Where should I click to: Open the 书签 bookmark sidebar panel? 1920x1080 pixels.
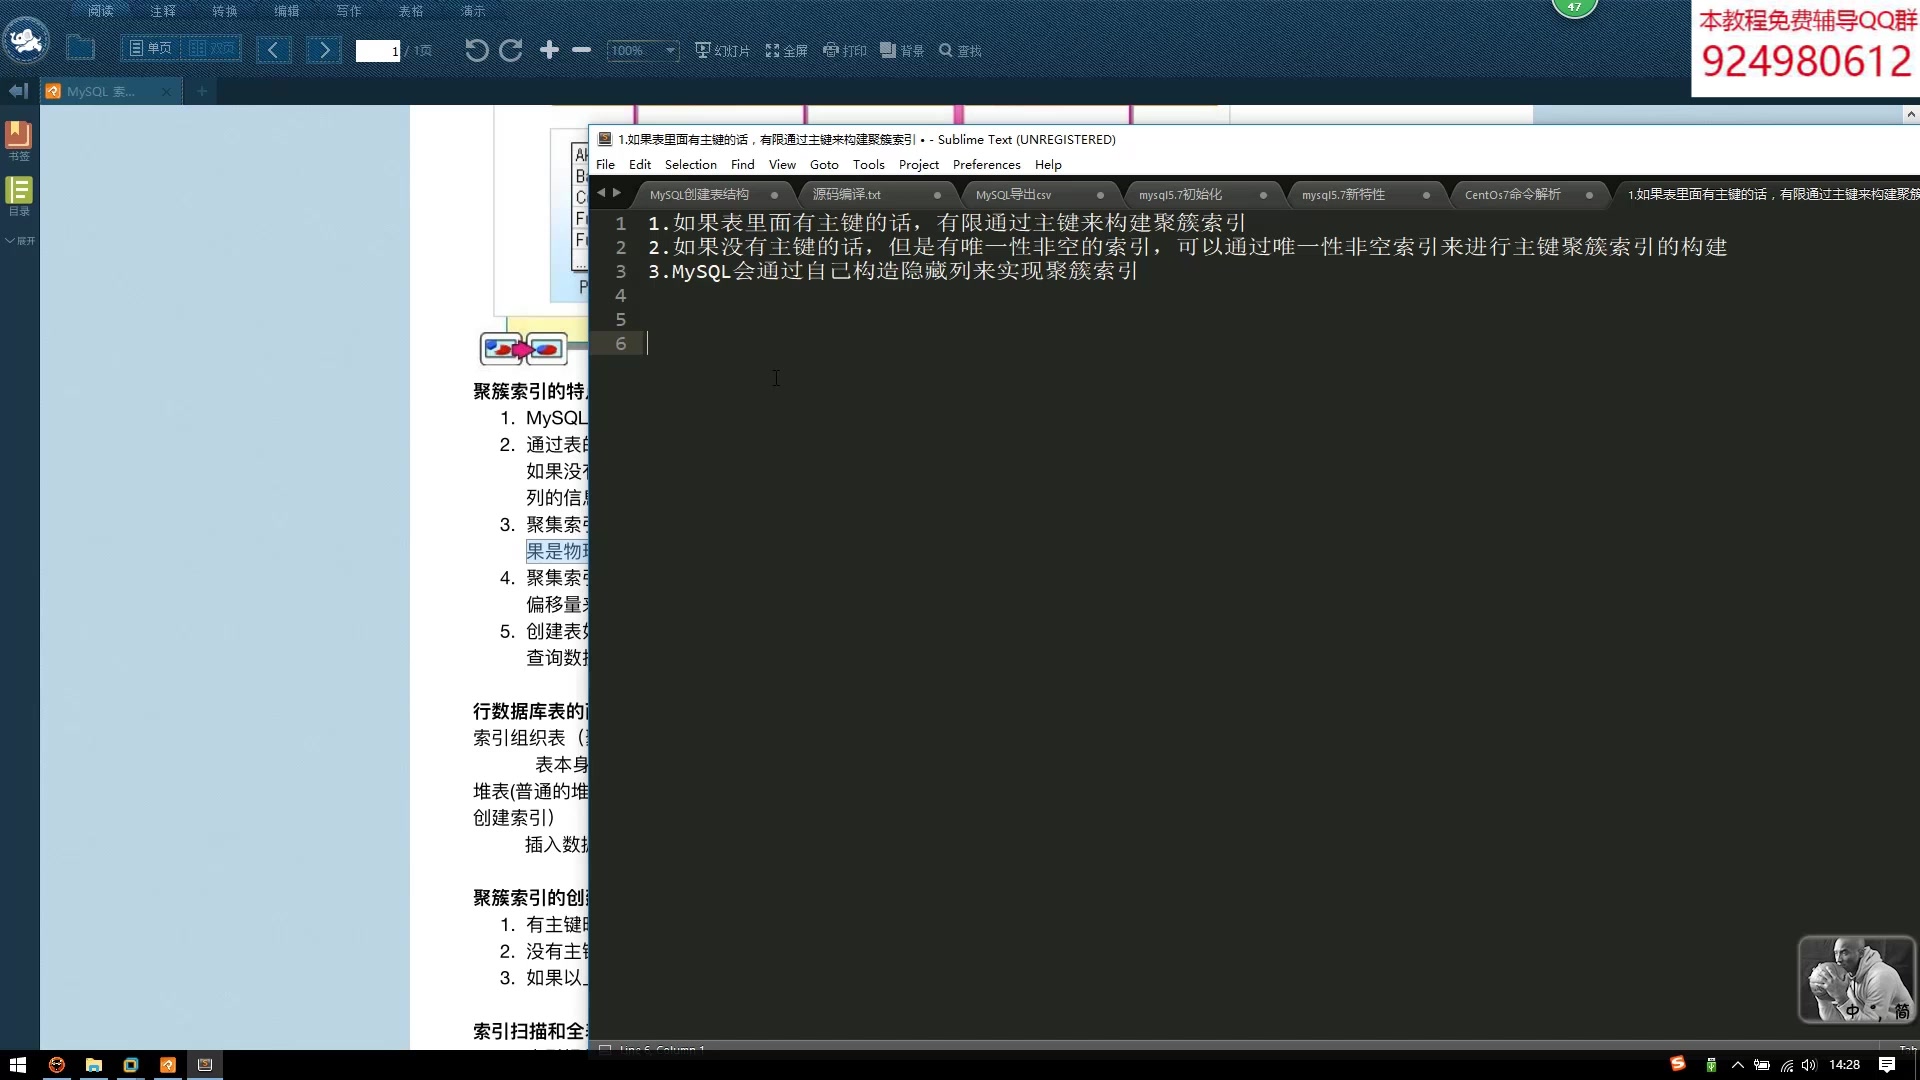coord(19,140)
